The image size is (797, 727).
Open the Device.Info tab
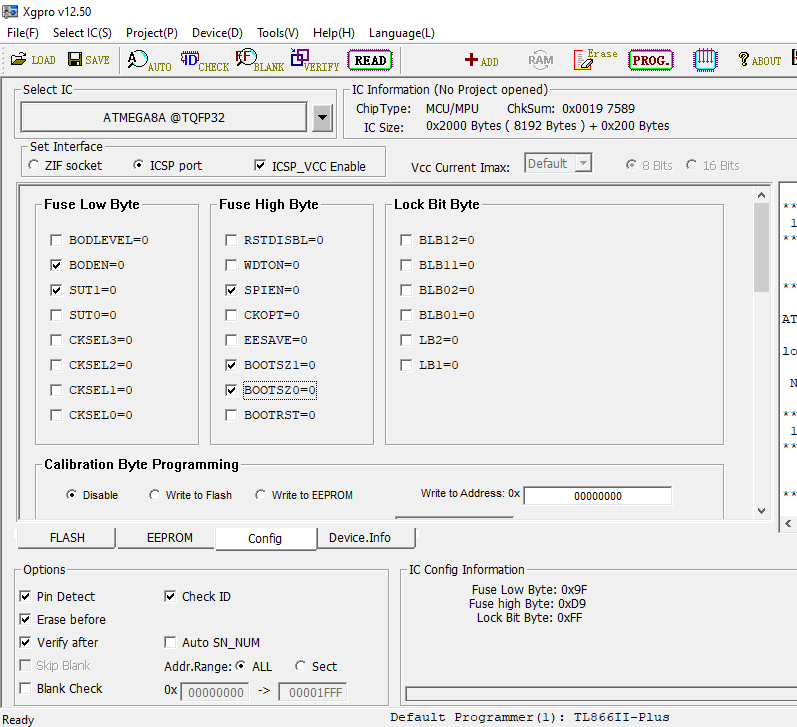(359, 538)
